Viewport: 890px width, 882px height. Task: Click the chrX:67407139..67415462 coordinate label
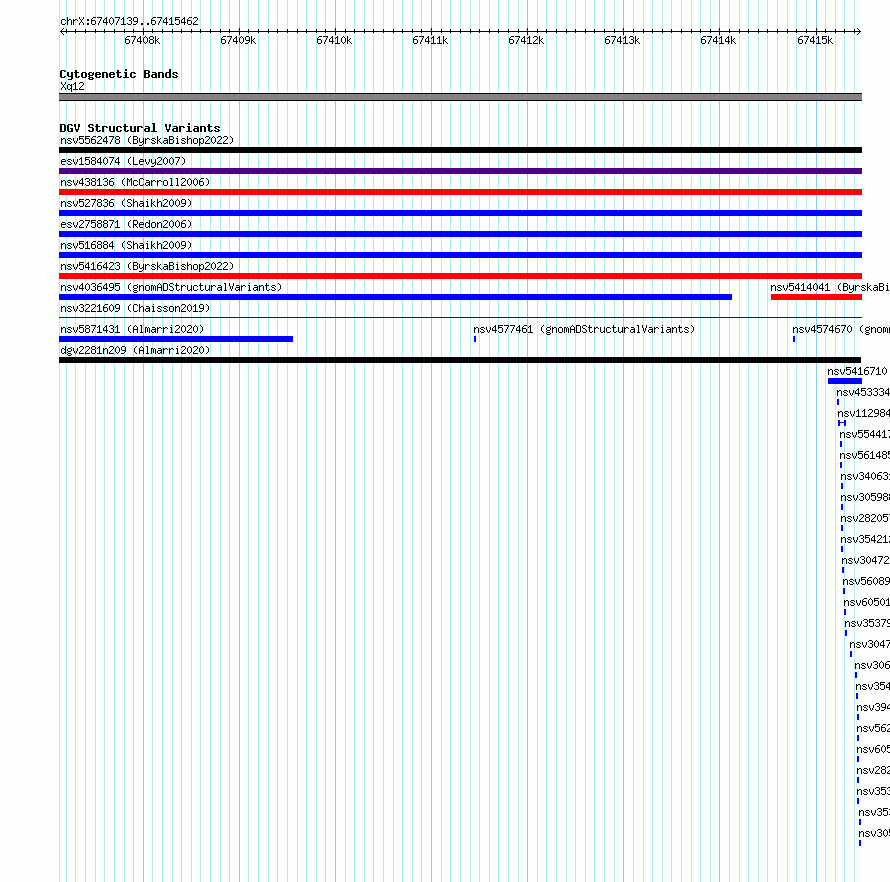click(x=129, y=22)
